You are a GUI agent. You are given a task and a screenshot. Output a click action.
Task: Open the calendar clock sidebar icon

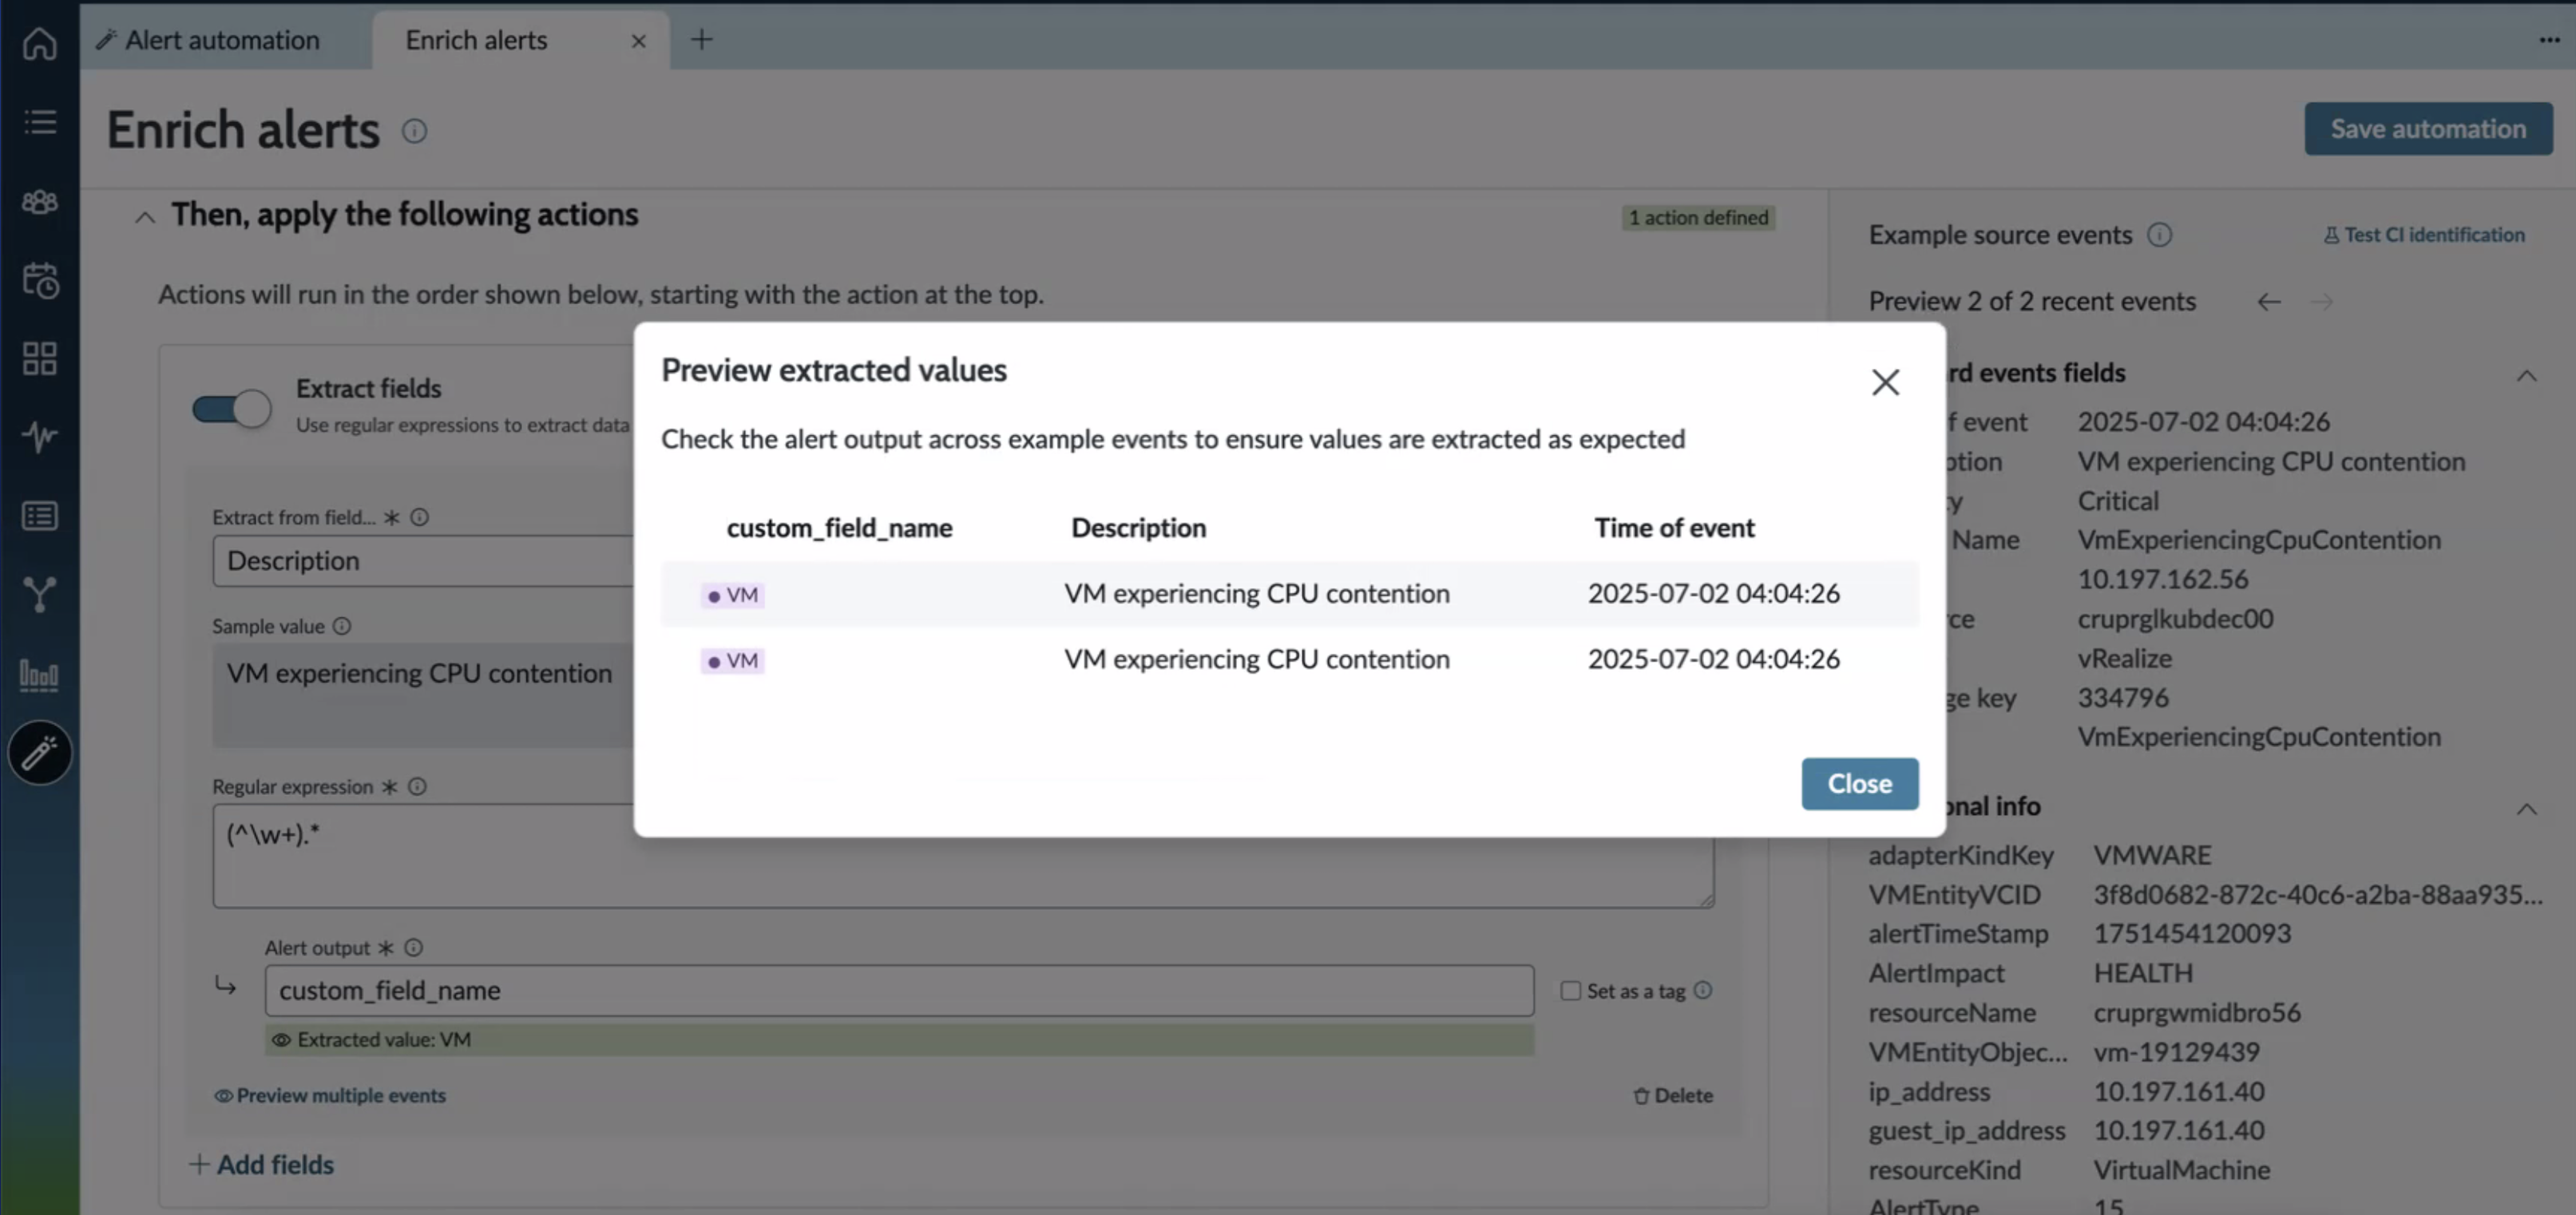(x=40, y=280)
